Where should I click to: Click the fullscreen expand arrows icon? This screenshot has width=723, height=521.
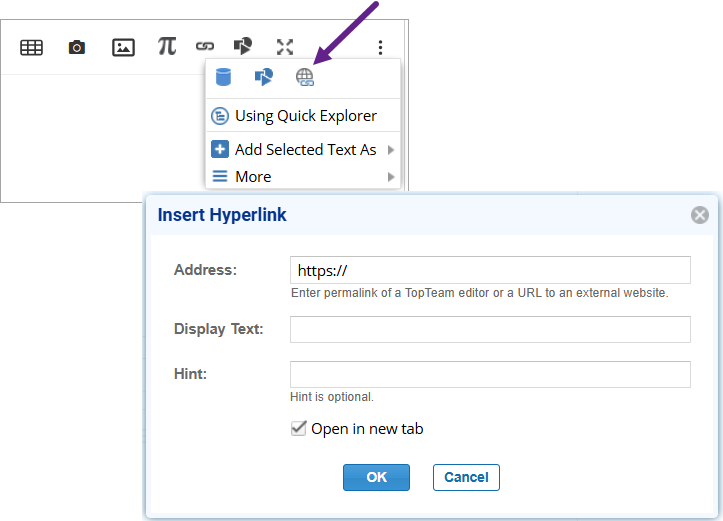tap(285, 47)
